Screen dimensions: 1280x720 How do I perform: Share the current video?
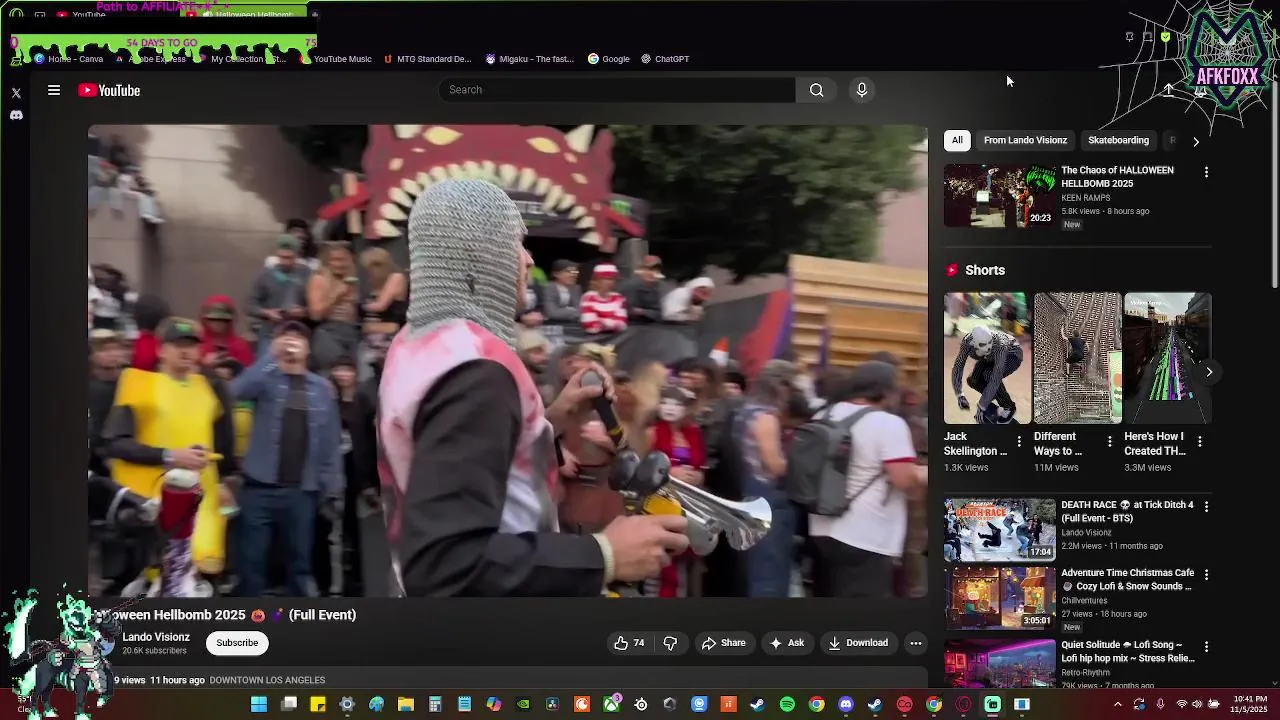coord(723,643)
